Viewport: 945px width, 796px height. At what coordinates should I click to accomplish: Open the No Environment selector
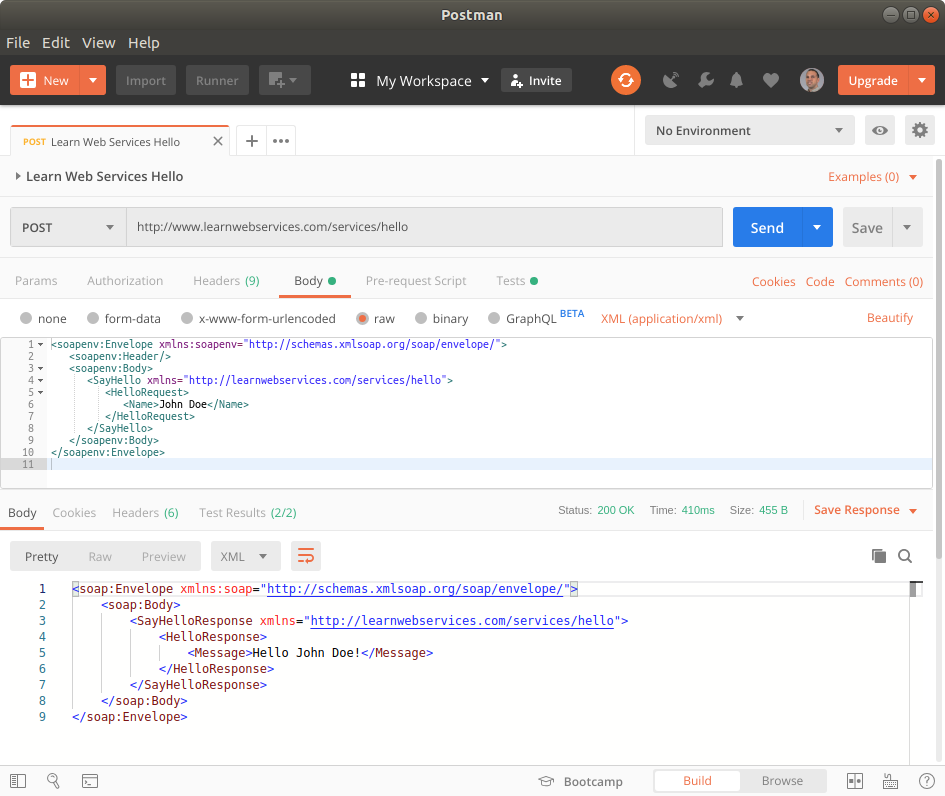pyautogui.click(x=750, y=130)
